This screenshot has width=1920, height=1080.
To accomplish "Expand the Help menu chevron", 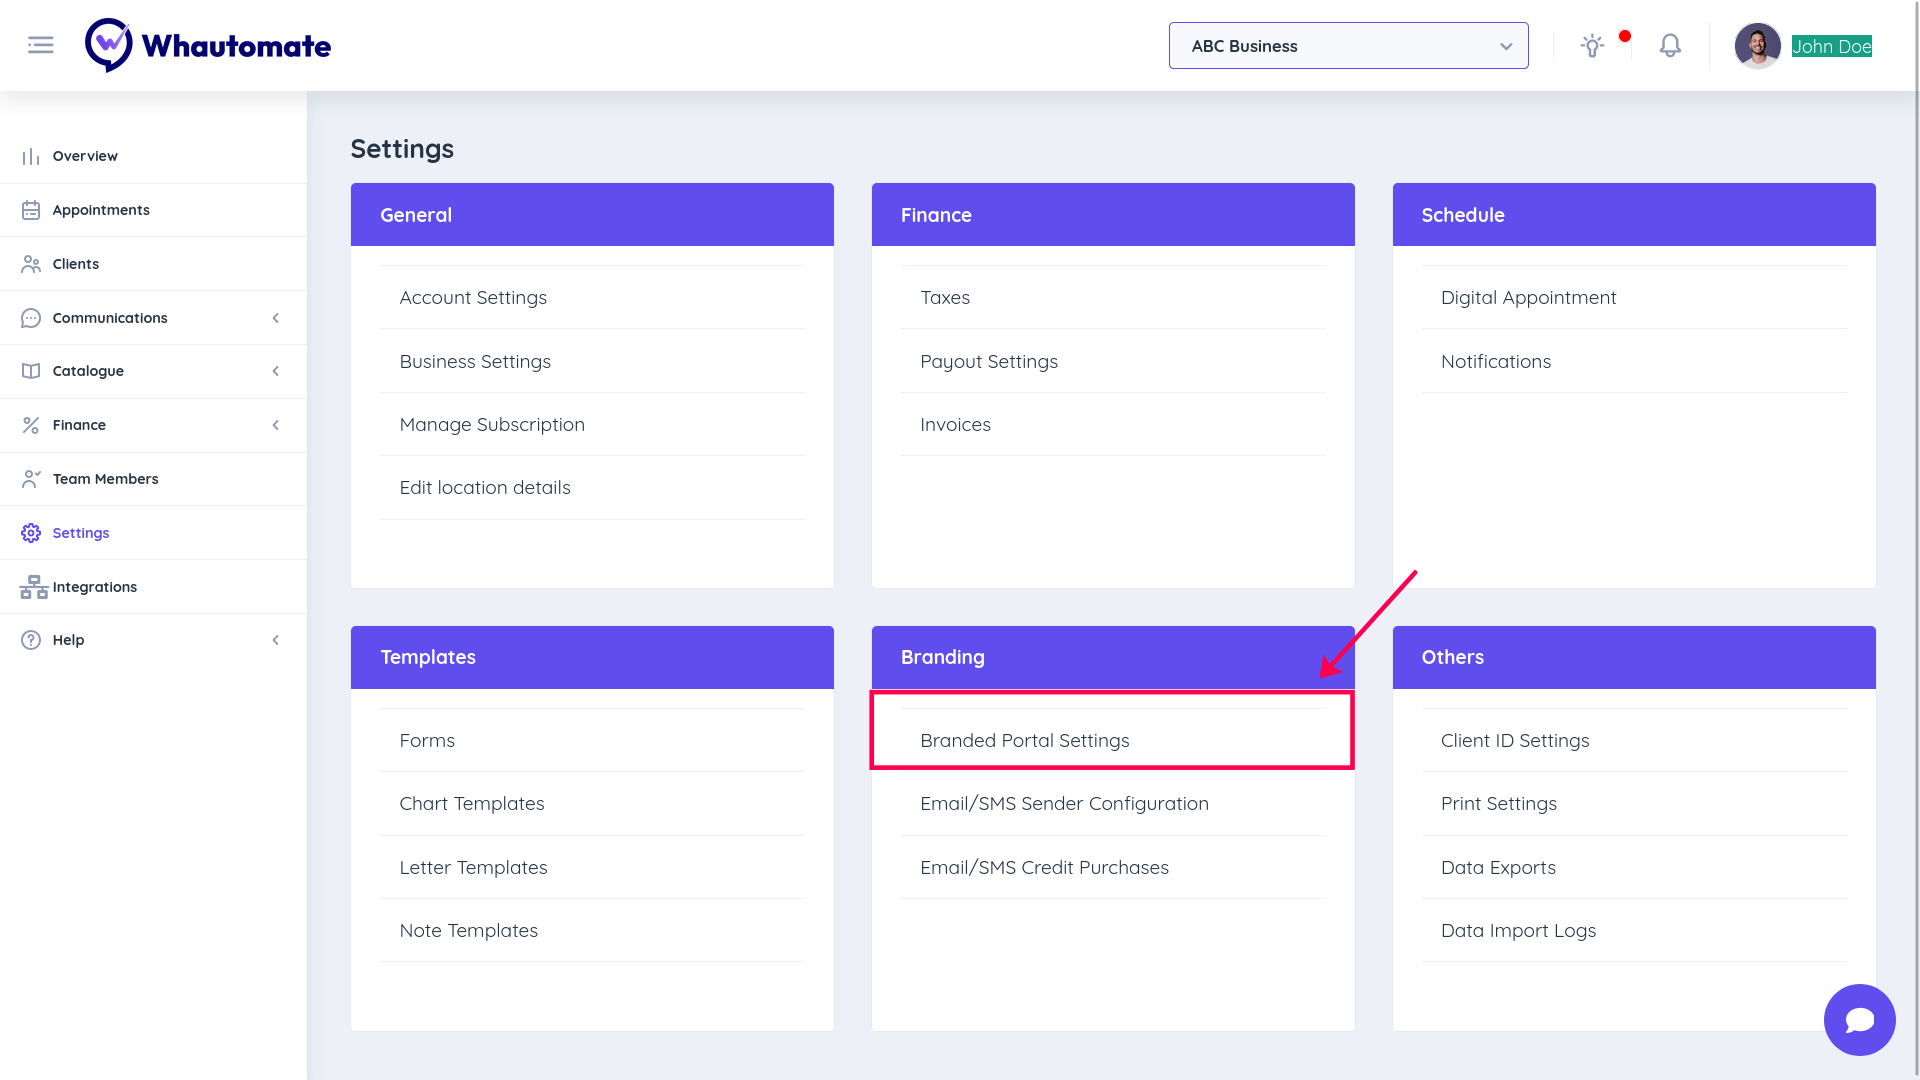I will click(276, 640).
